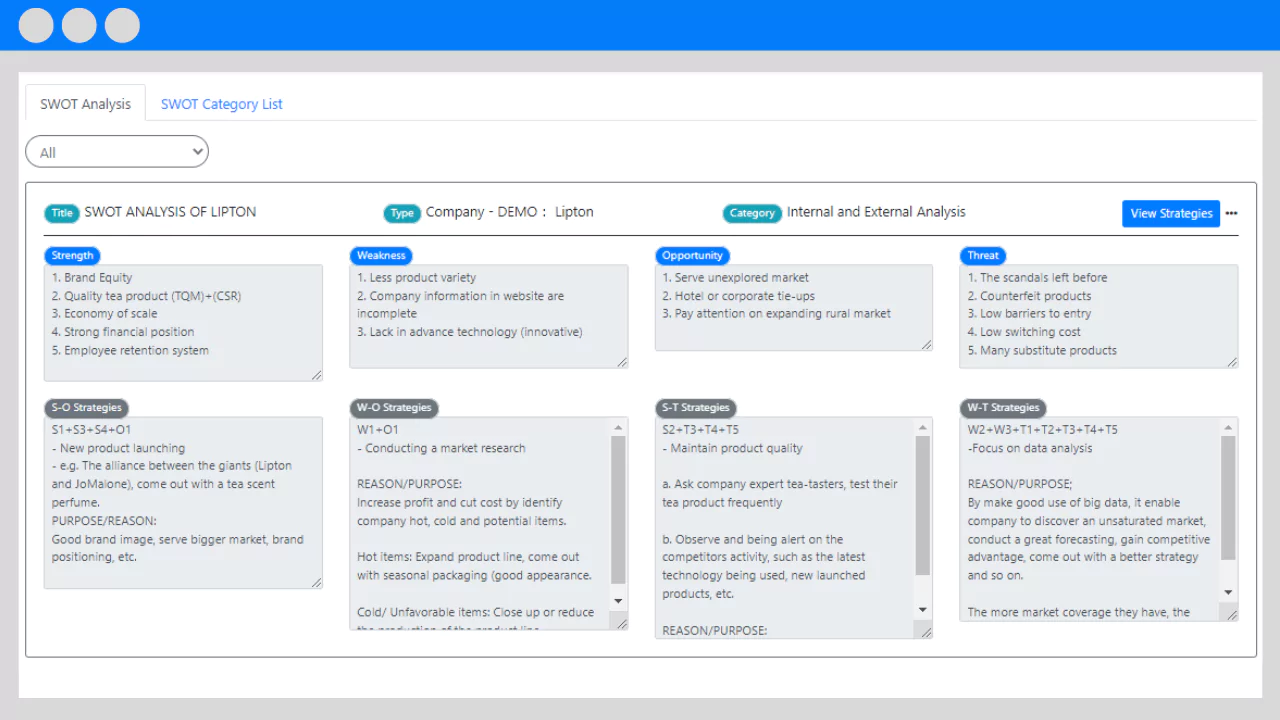This screenshot has width=1280, height=720.
Task: Click the first gray window circle button
Action: (x=36, y=25)
